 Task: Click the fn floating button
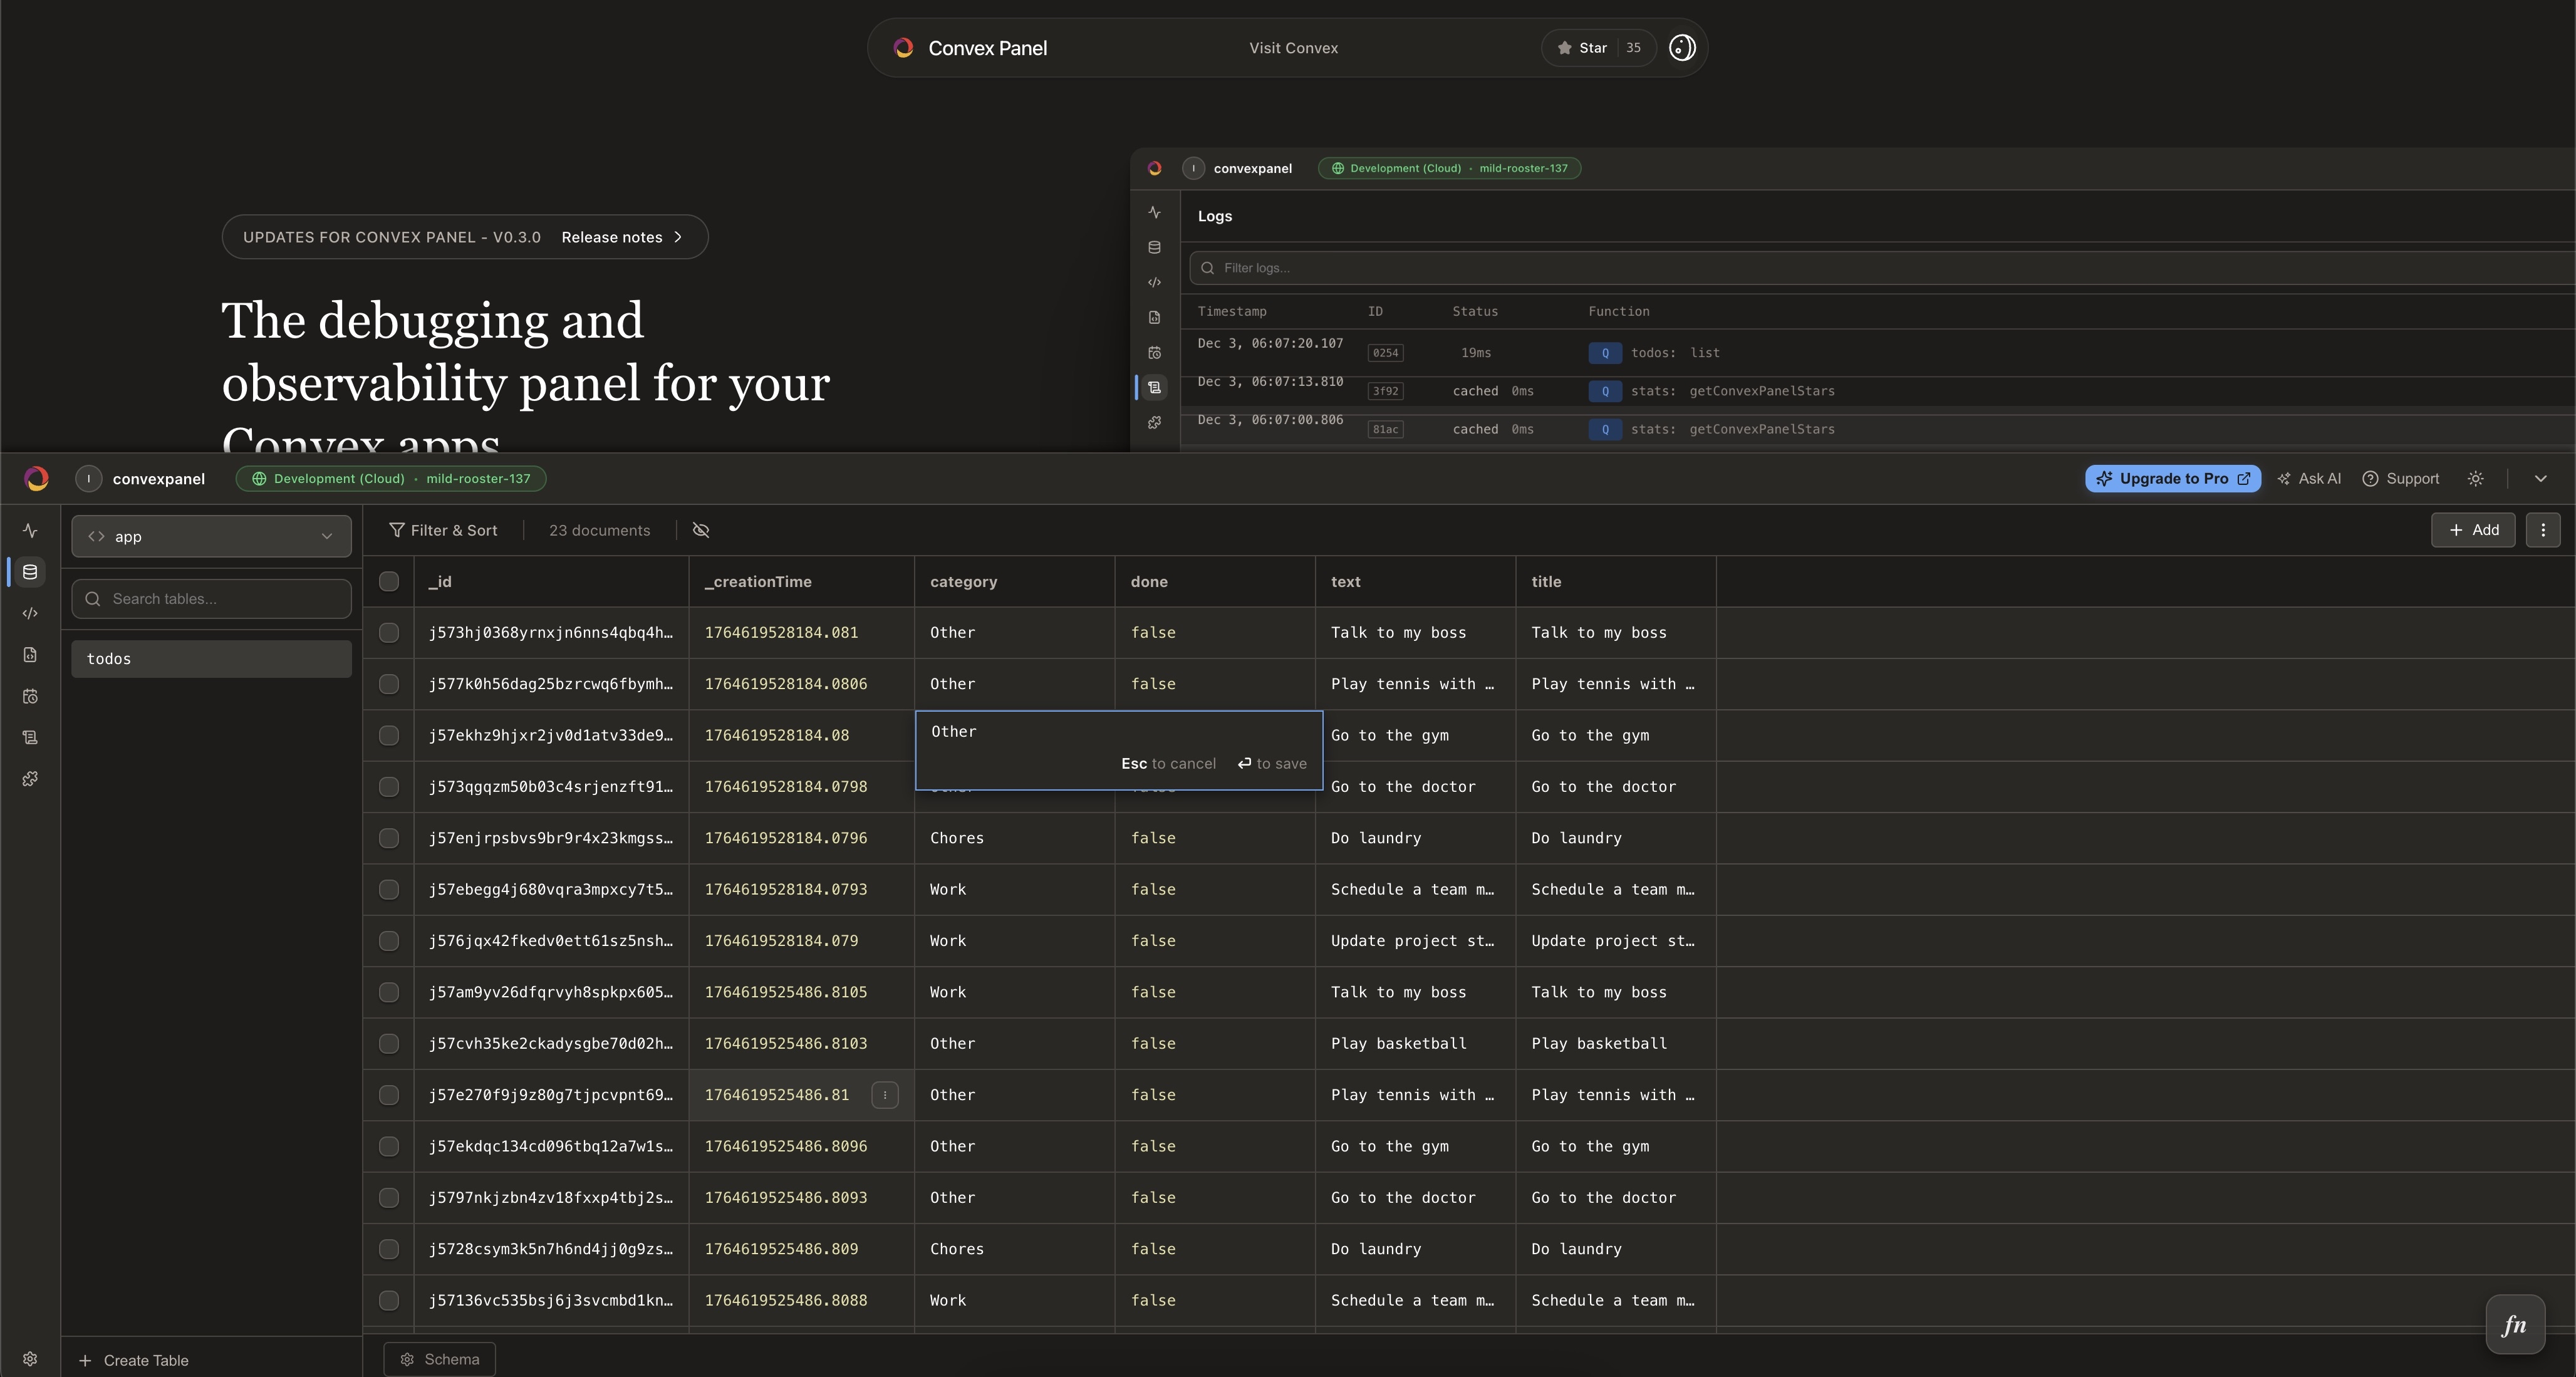[x=2514, y=1325]
